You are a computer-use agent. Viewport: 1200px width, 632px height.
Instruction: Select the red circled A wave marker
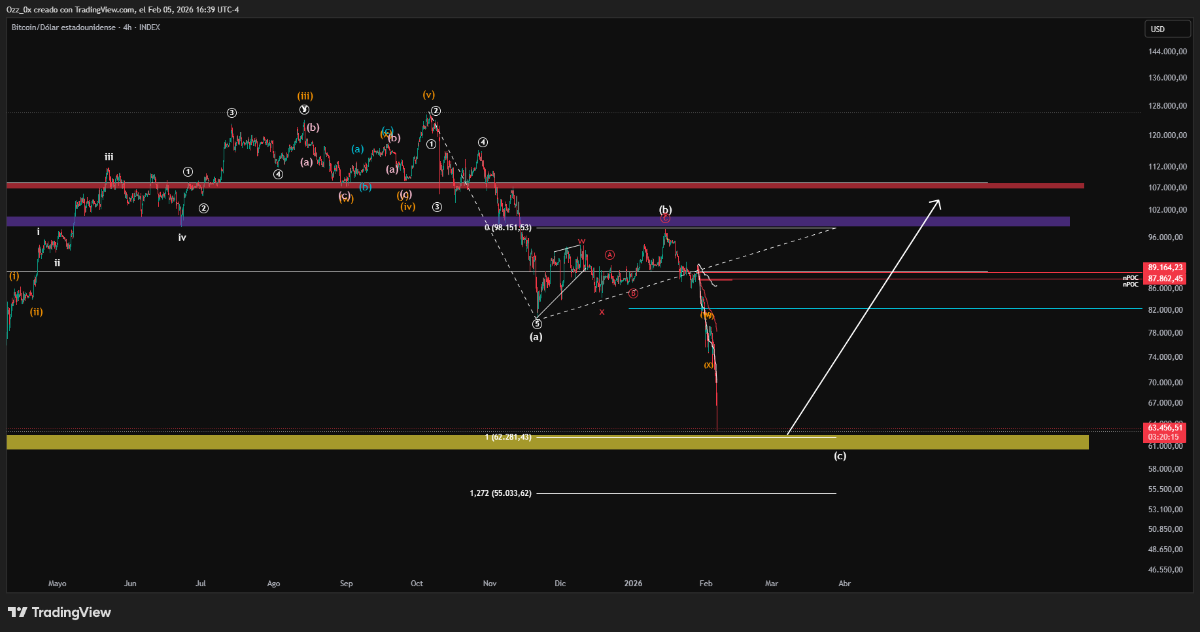609,255
